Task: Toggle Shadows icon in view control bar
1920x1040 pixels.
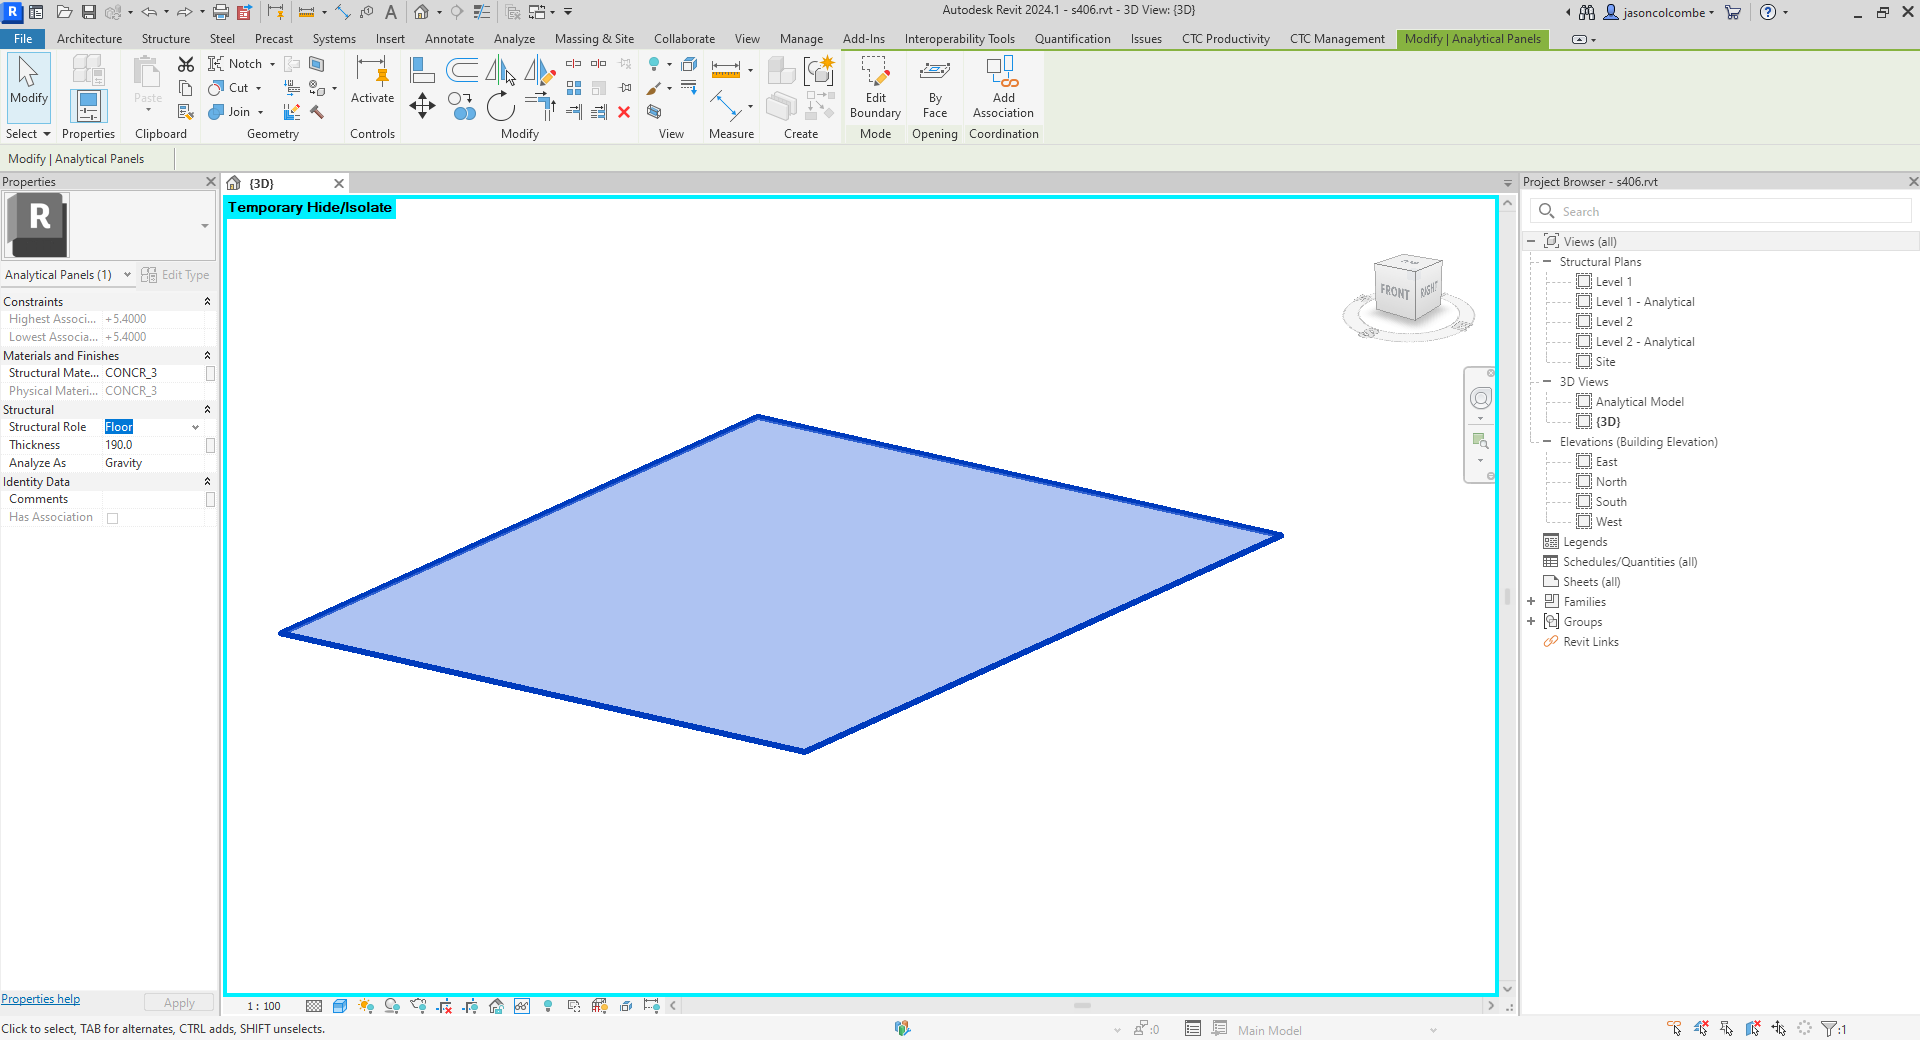Action: coord(392,1006)
